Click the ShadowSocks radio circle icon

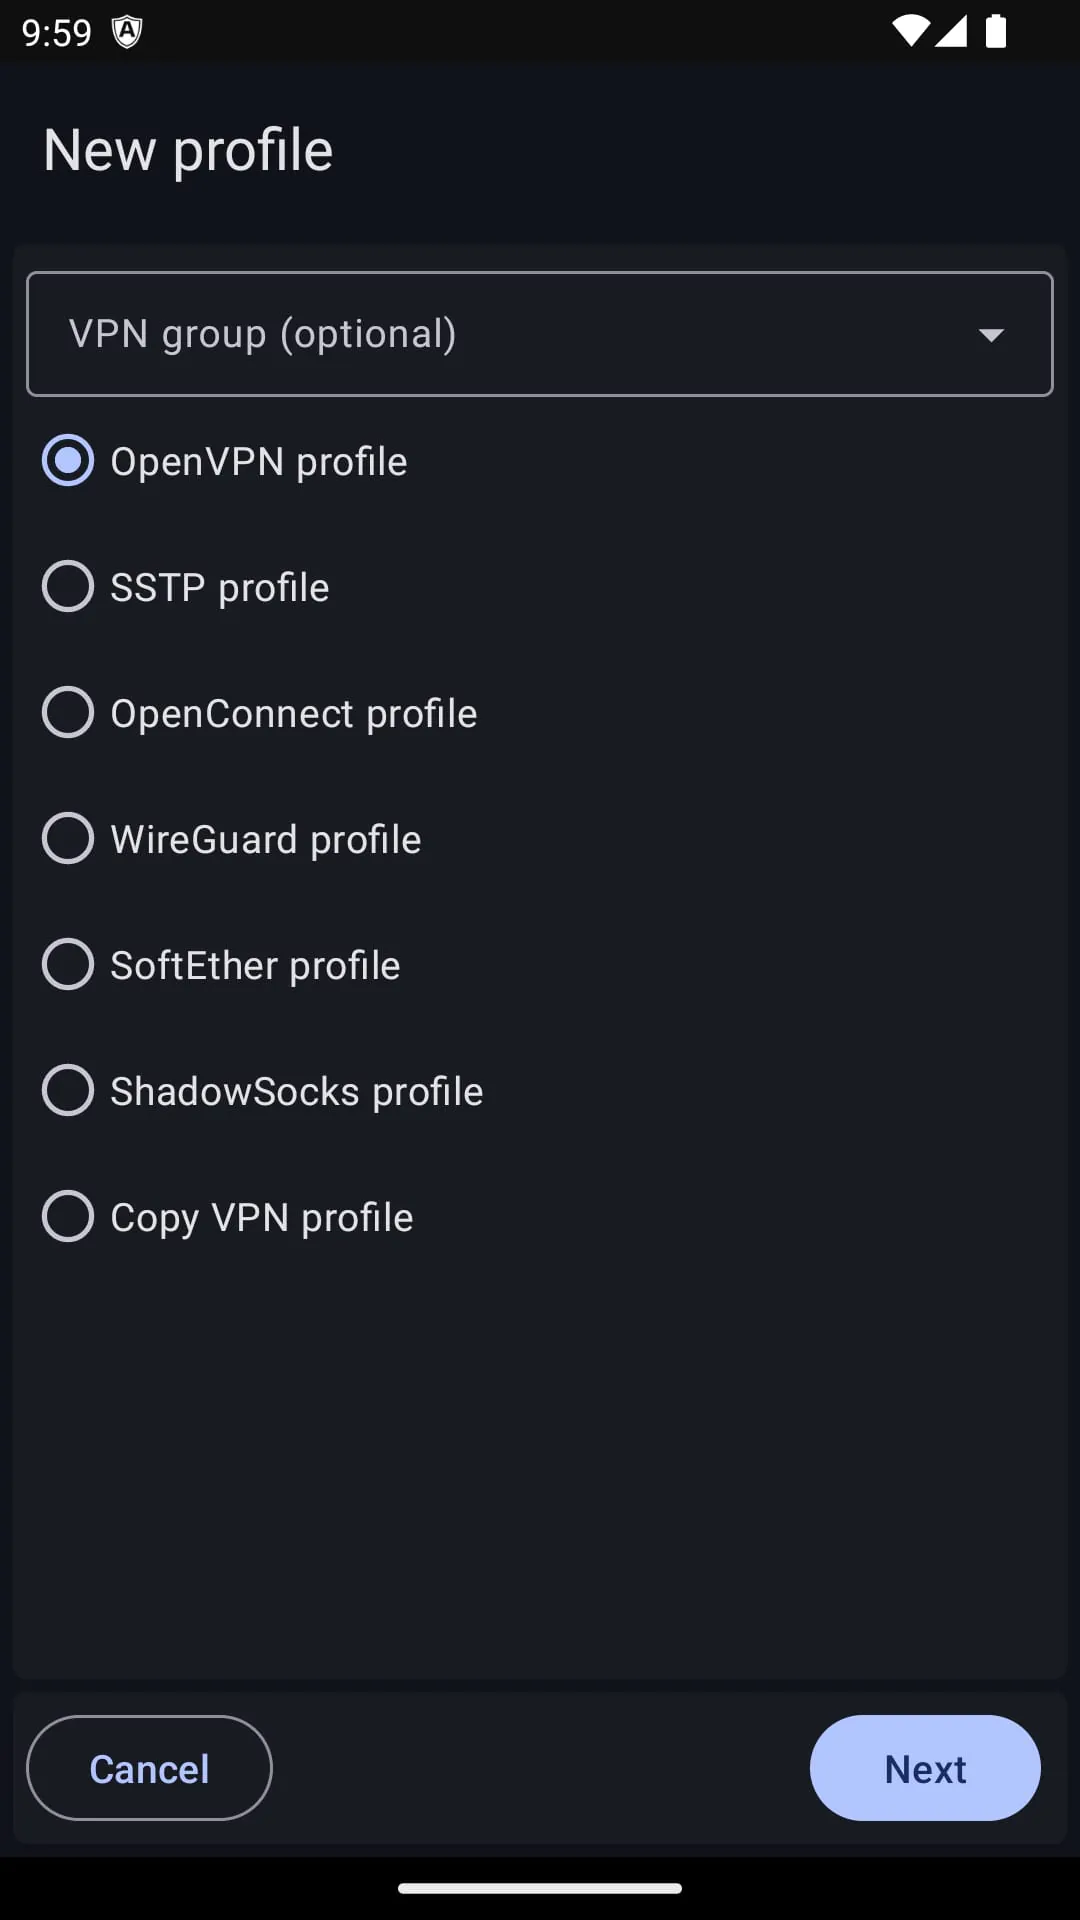click(x=67, y=1090)
